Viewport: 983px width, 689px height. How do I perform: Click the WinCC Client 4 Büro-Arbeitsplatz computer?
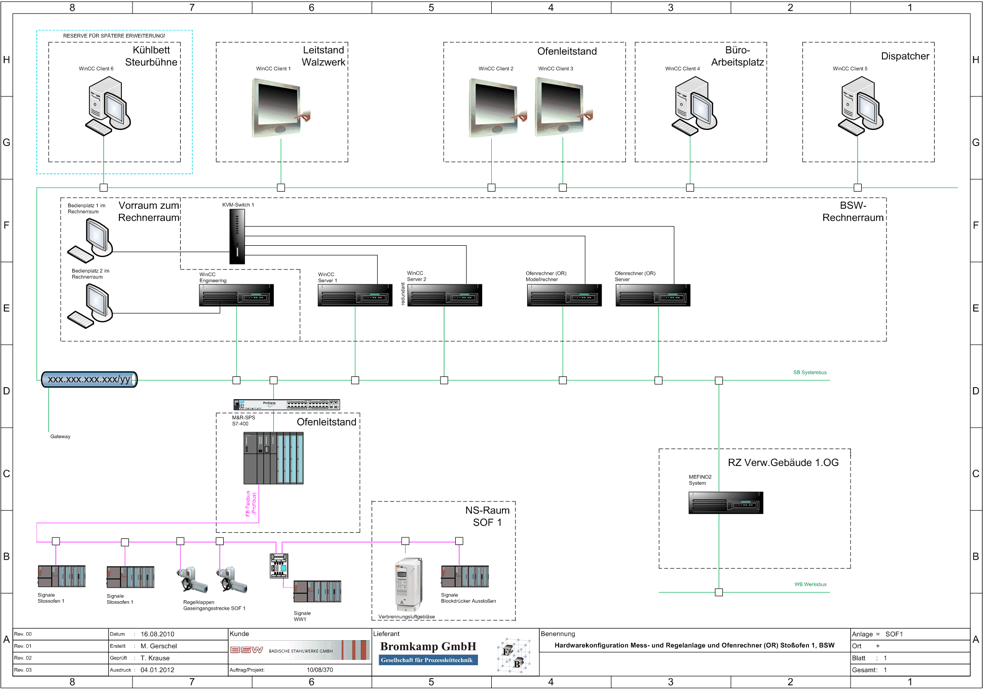tap(691, 106)
